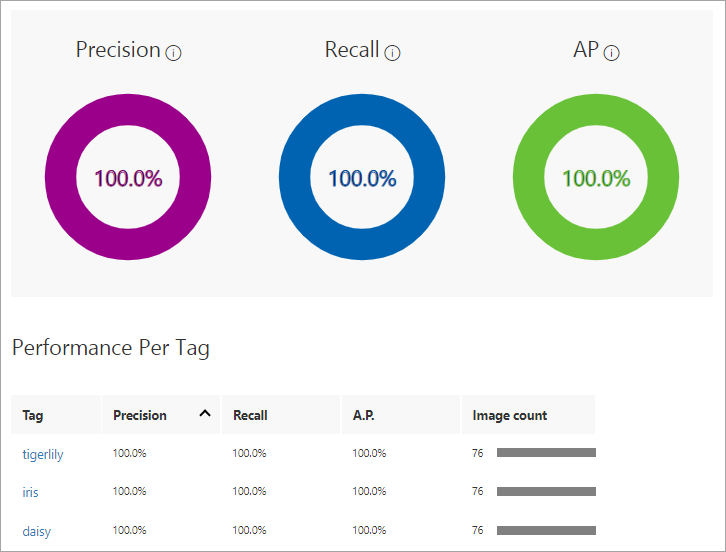Screen dimensions: 726x552
Task: Click the sort arrow in Precision column
Action: [205, 414]
